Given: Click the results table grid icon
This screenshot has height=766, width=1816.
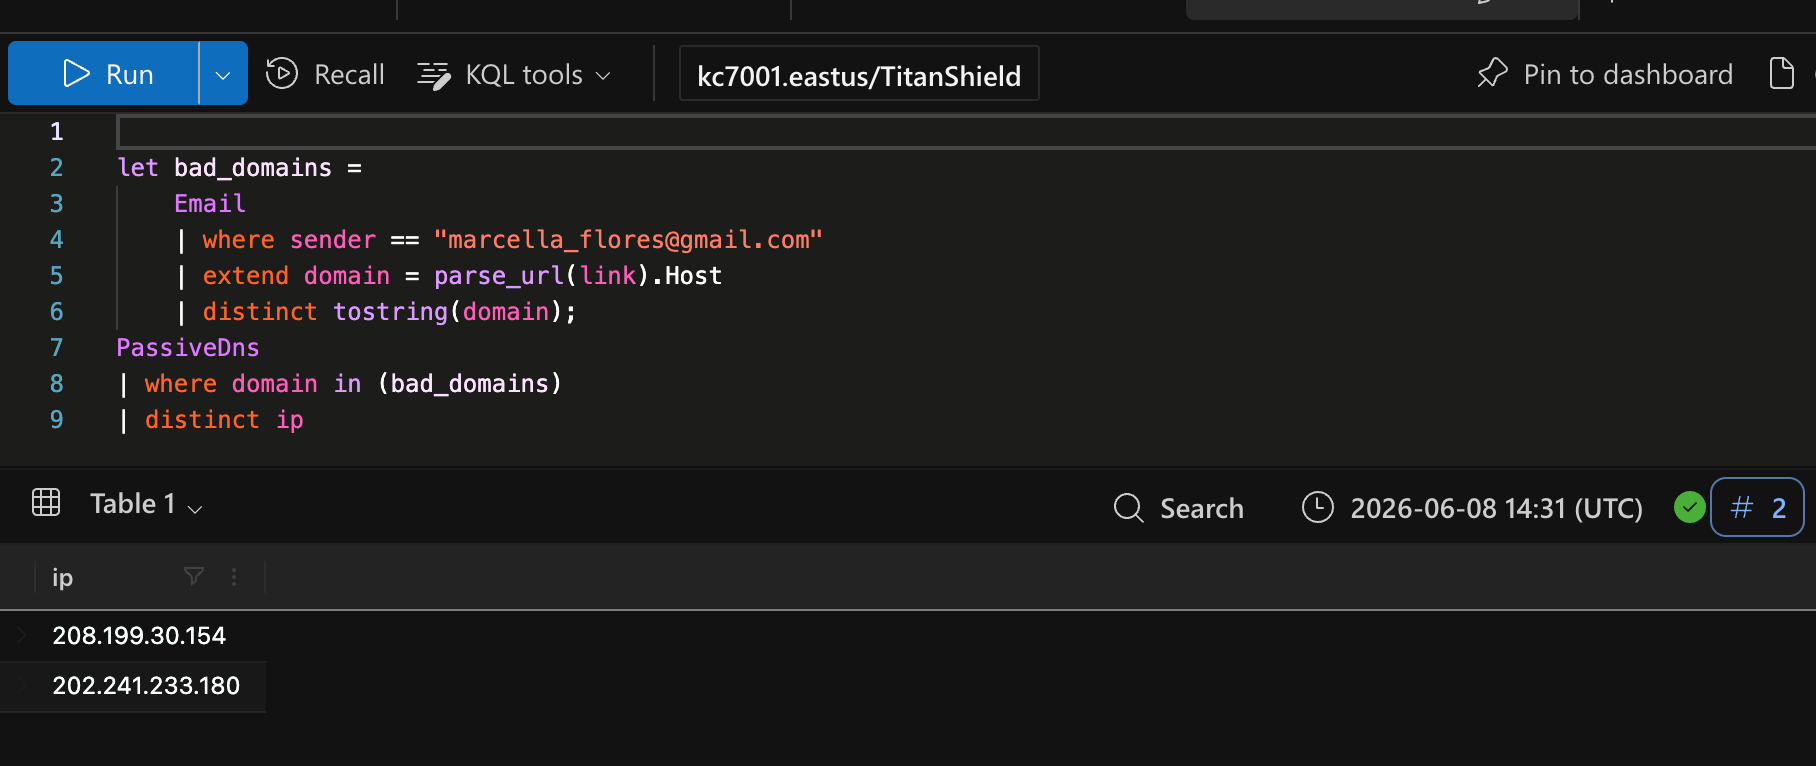Looking at the screenshot, I should 46,502.
